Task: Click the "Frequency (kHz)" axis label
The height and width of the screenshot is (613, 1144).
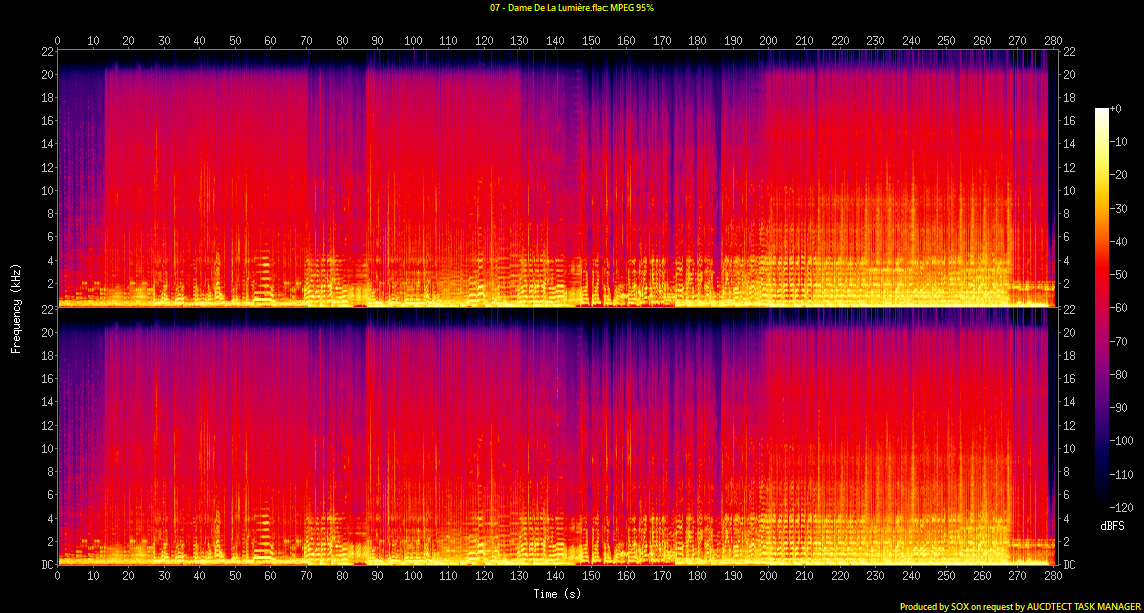Action: pyautogui.click(x=16, y=306)
